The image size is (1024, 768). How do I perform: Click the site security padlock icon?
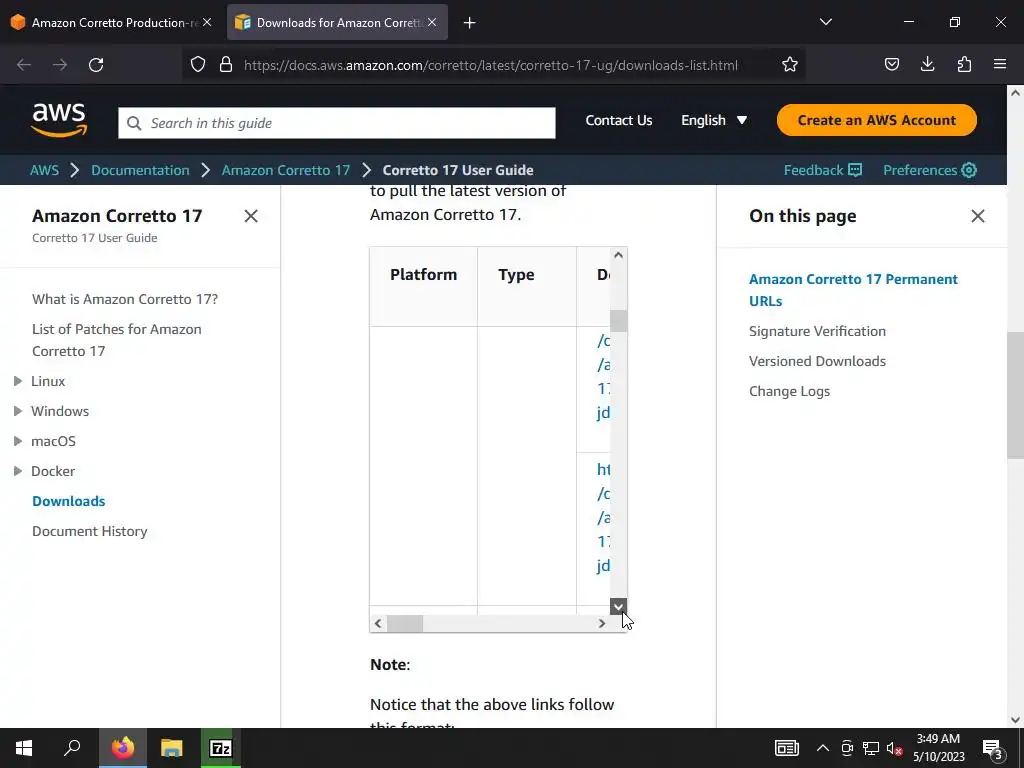pos(226,65)
